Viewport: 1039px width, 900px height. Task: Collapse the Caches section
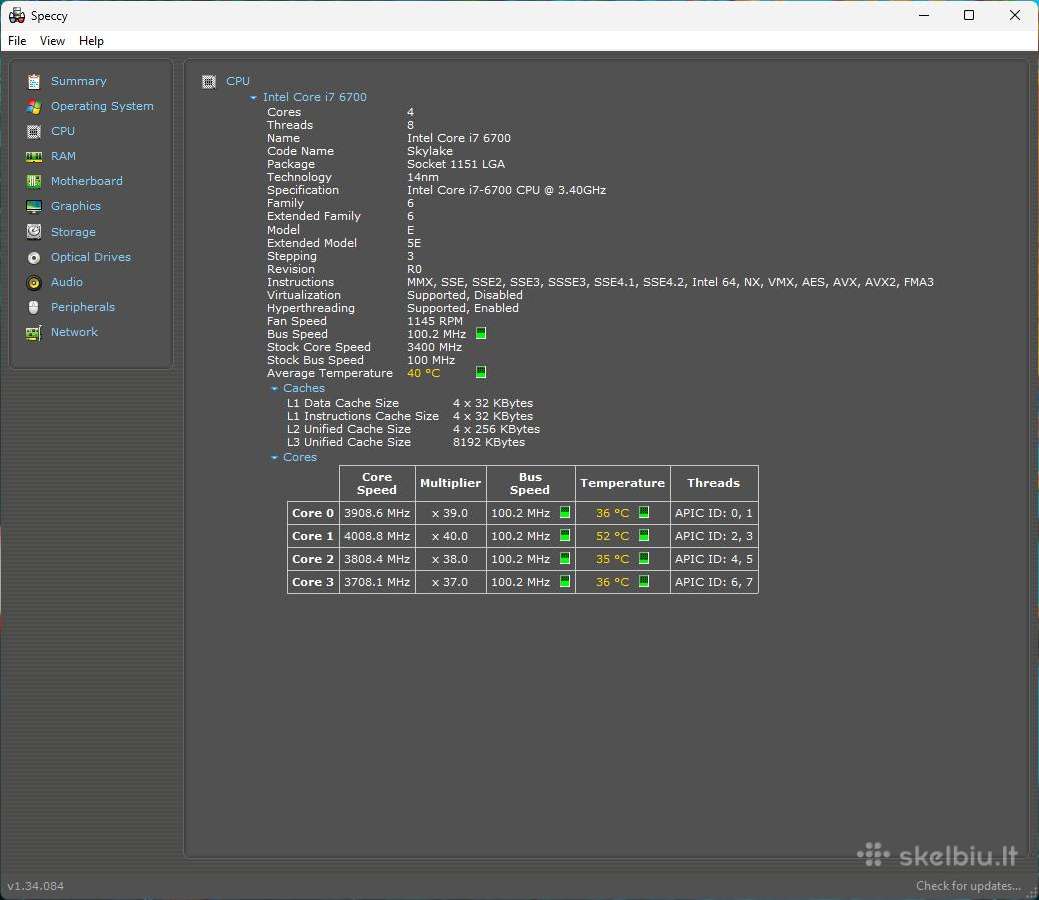pos(274,388)
